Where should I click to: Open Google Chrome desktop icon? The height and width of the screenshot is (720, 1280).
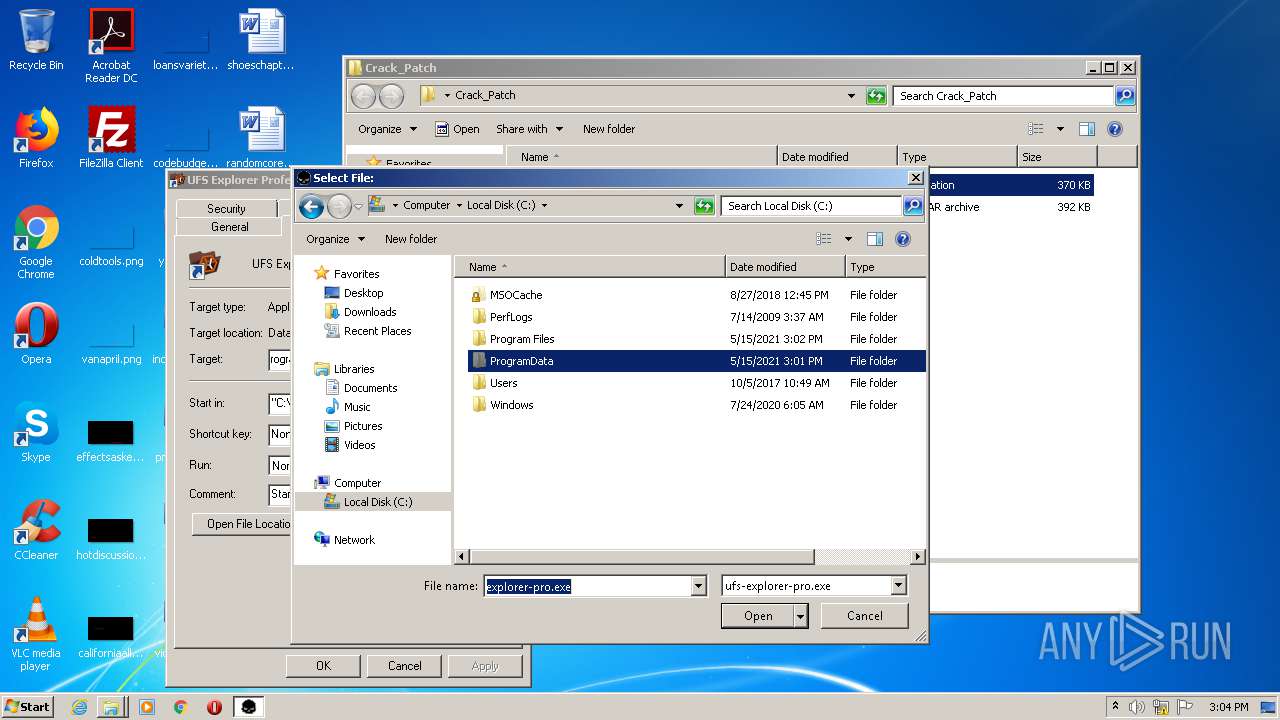pos(36,243)
